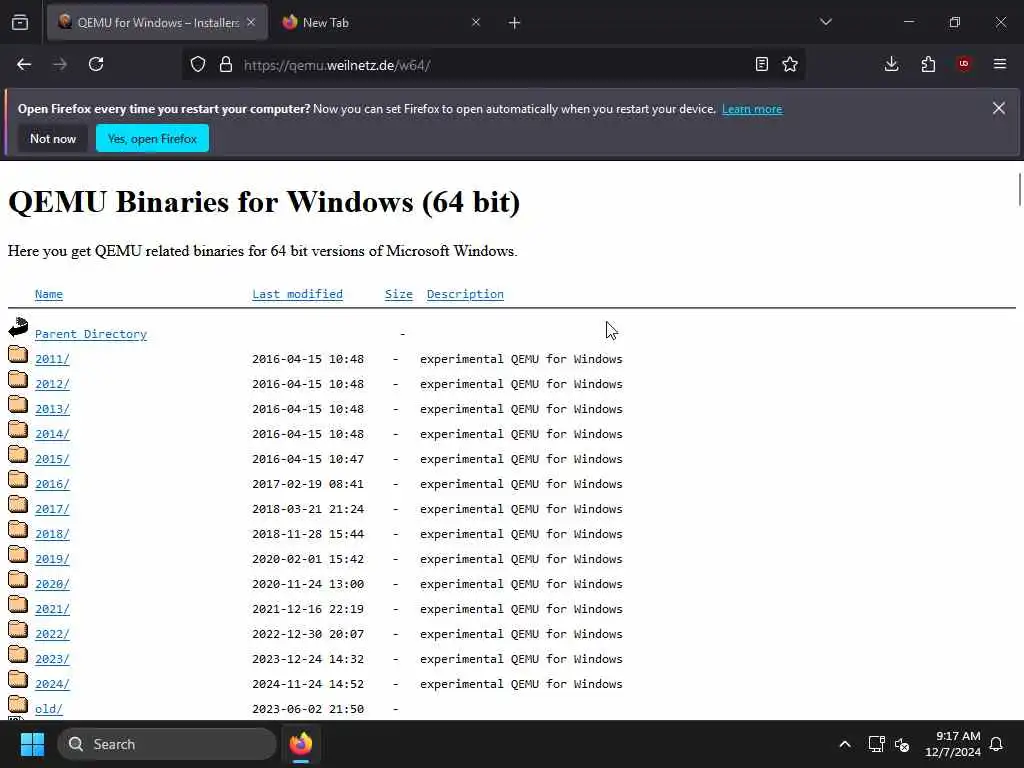The image size is (1024, 768).
Task: Open the tracking protection shield icon
Action: pyautogui.click(x=198, y=64)
